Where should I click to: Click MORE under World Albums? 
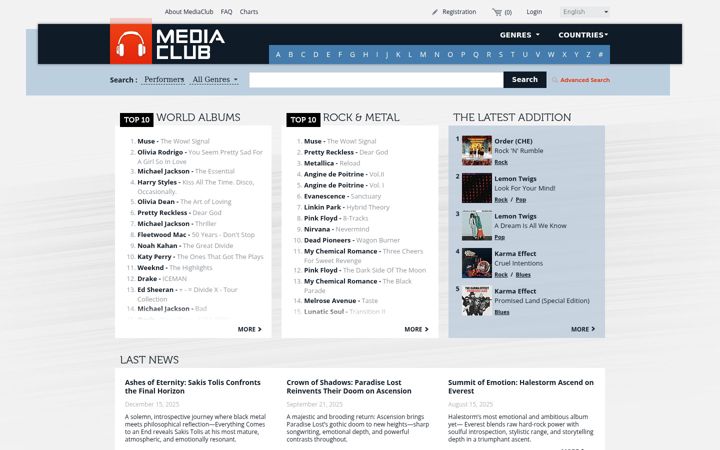[249, 329]
